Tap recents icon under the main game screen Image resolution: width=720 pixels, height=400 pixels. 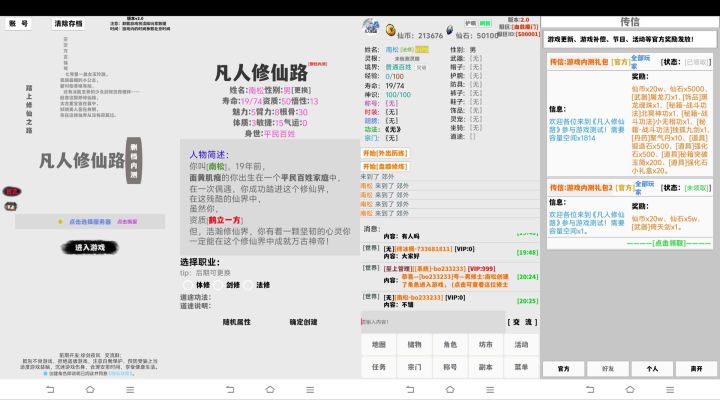point(490,389)
